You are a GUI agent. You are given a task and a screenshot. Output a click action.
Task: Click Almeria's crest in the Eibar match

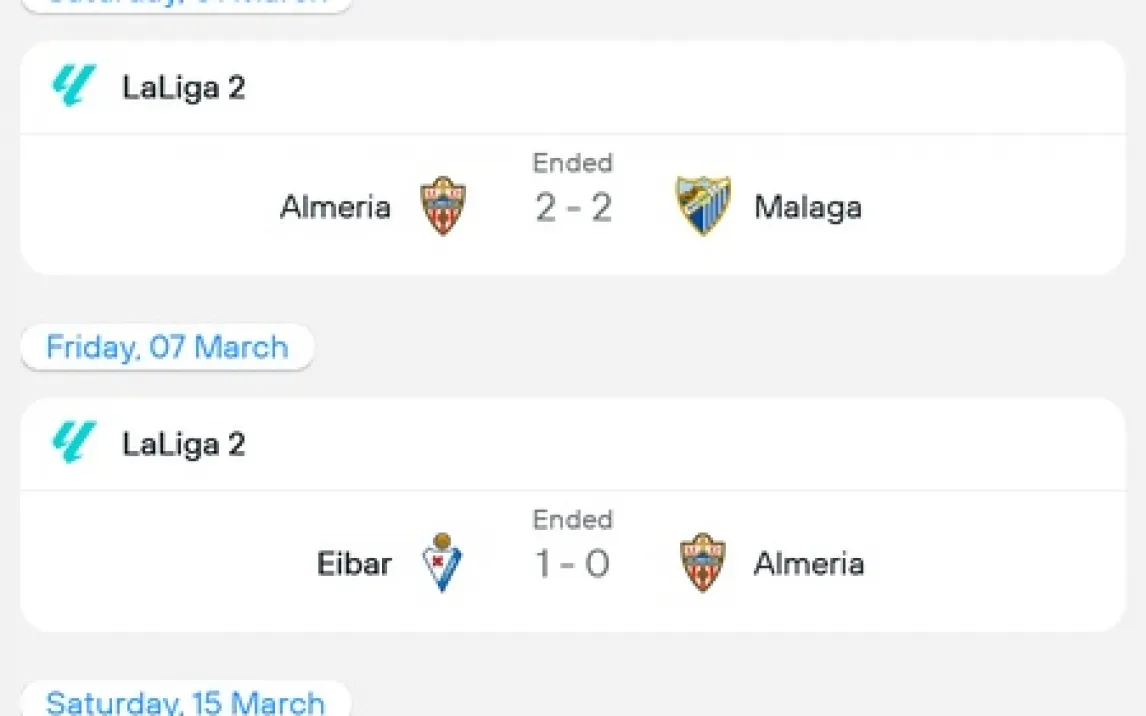point(702,563)
